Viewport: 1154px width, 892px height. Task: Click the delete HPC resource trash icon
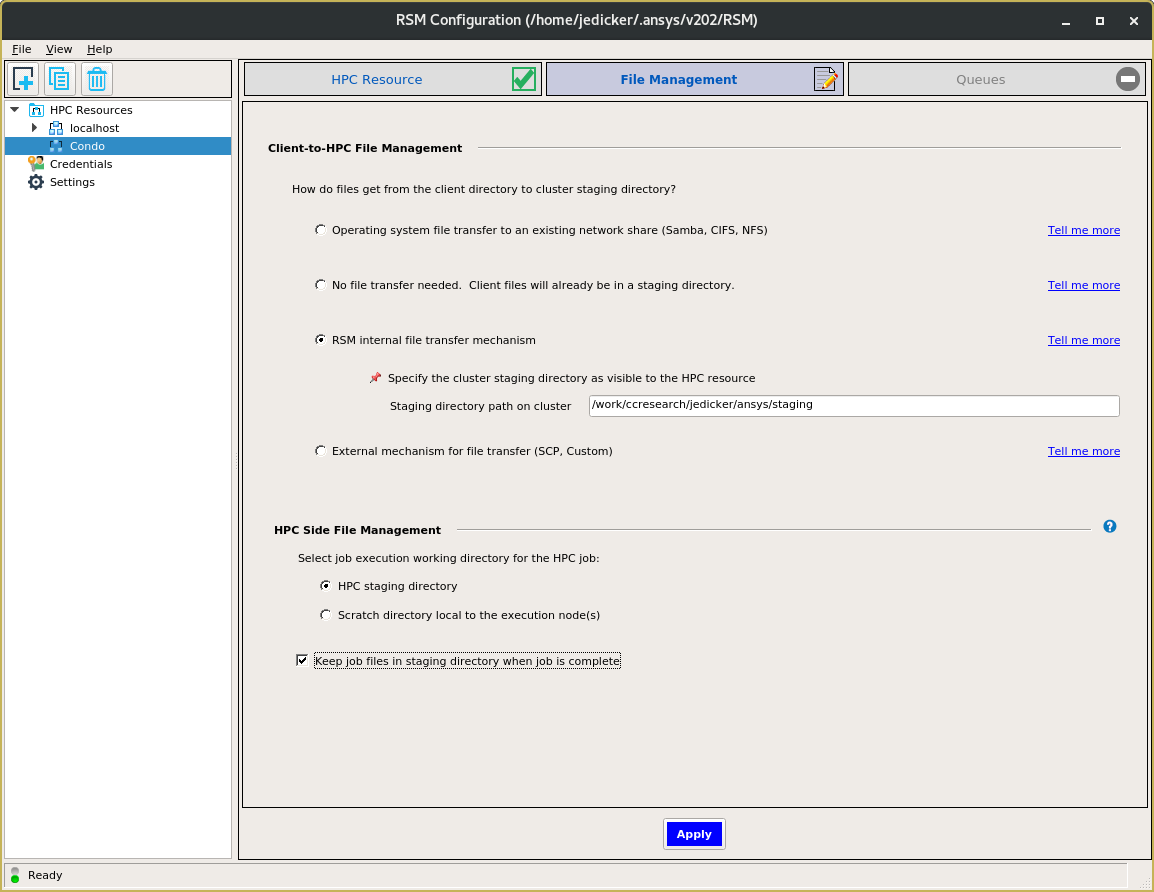pos(96,79)
